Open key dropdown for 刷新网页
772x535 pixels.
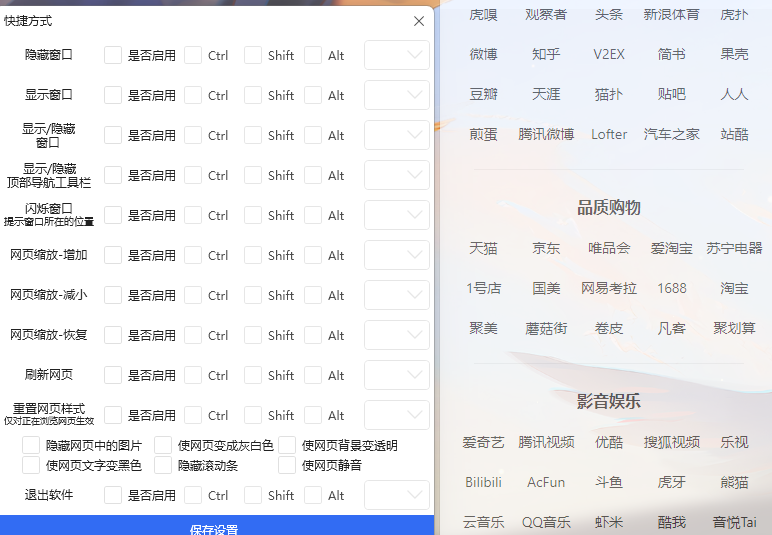pos(397,375)
